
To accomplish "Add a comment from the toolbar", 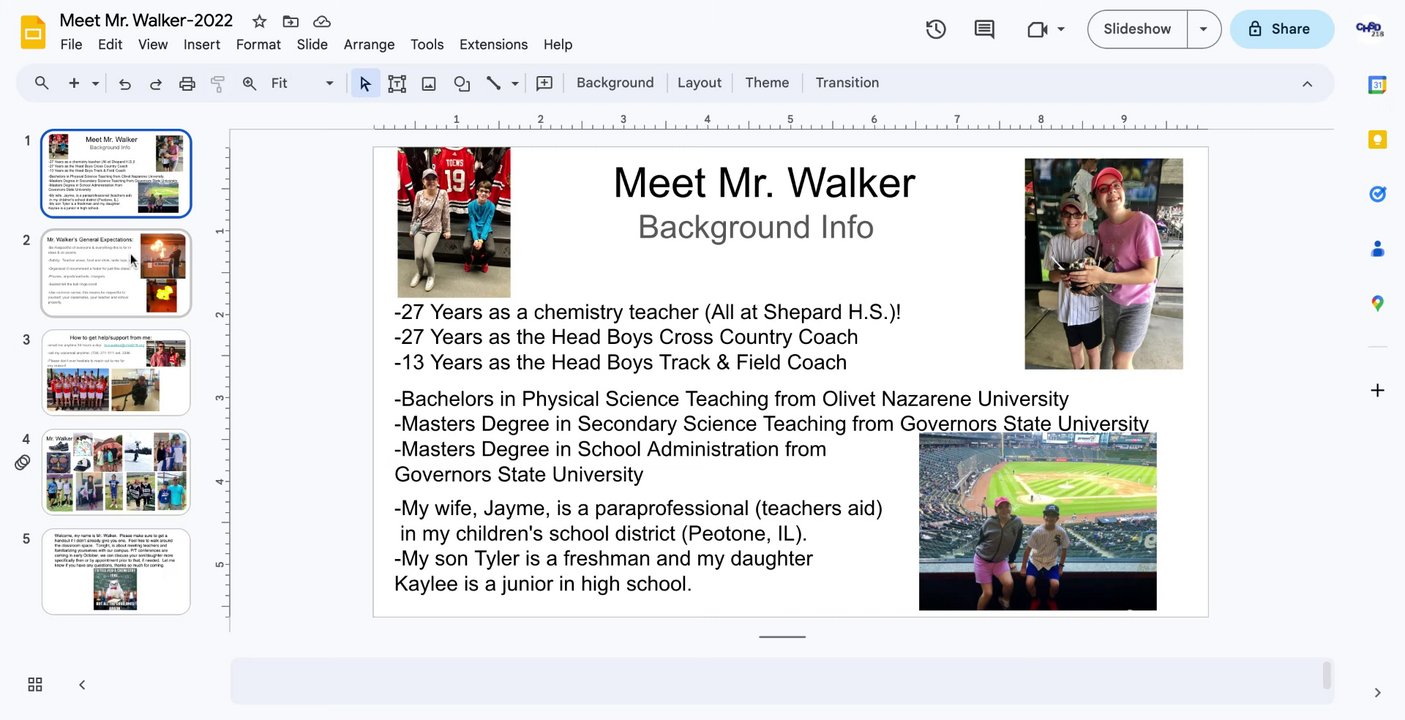I will click(x=545, y=83).
